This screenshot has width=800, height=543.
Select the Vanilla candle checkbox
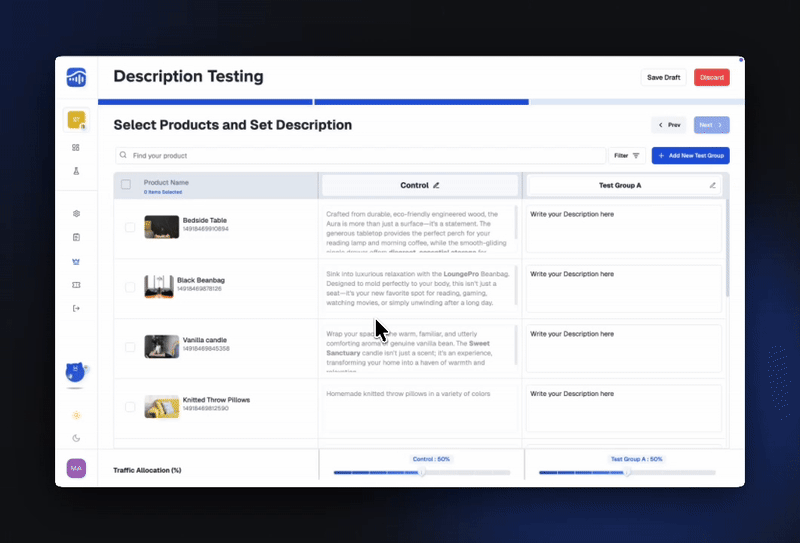click(130, 347)
